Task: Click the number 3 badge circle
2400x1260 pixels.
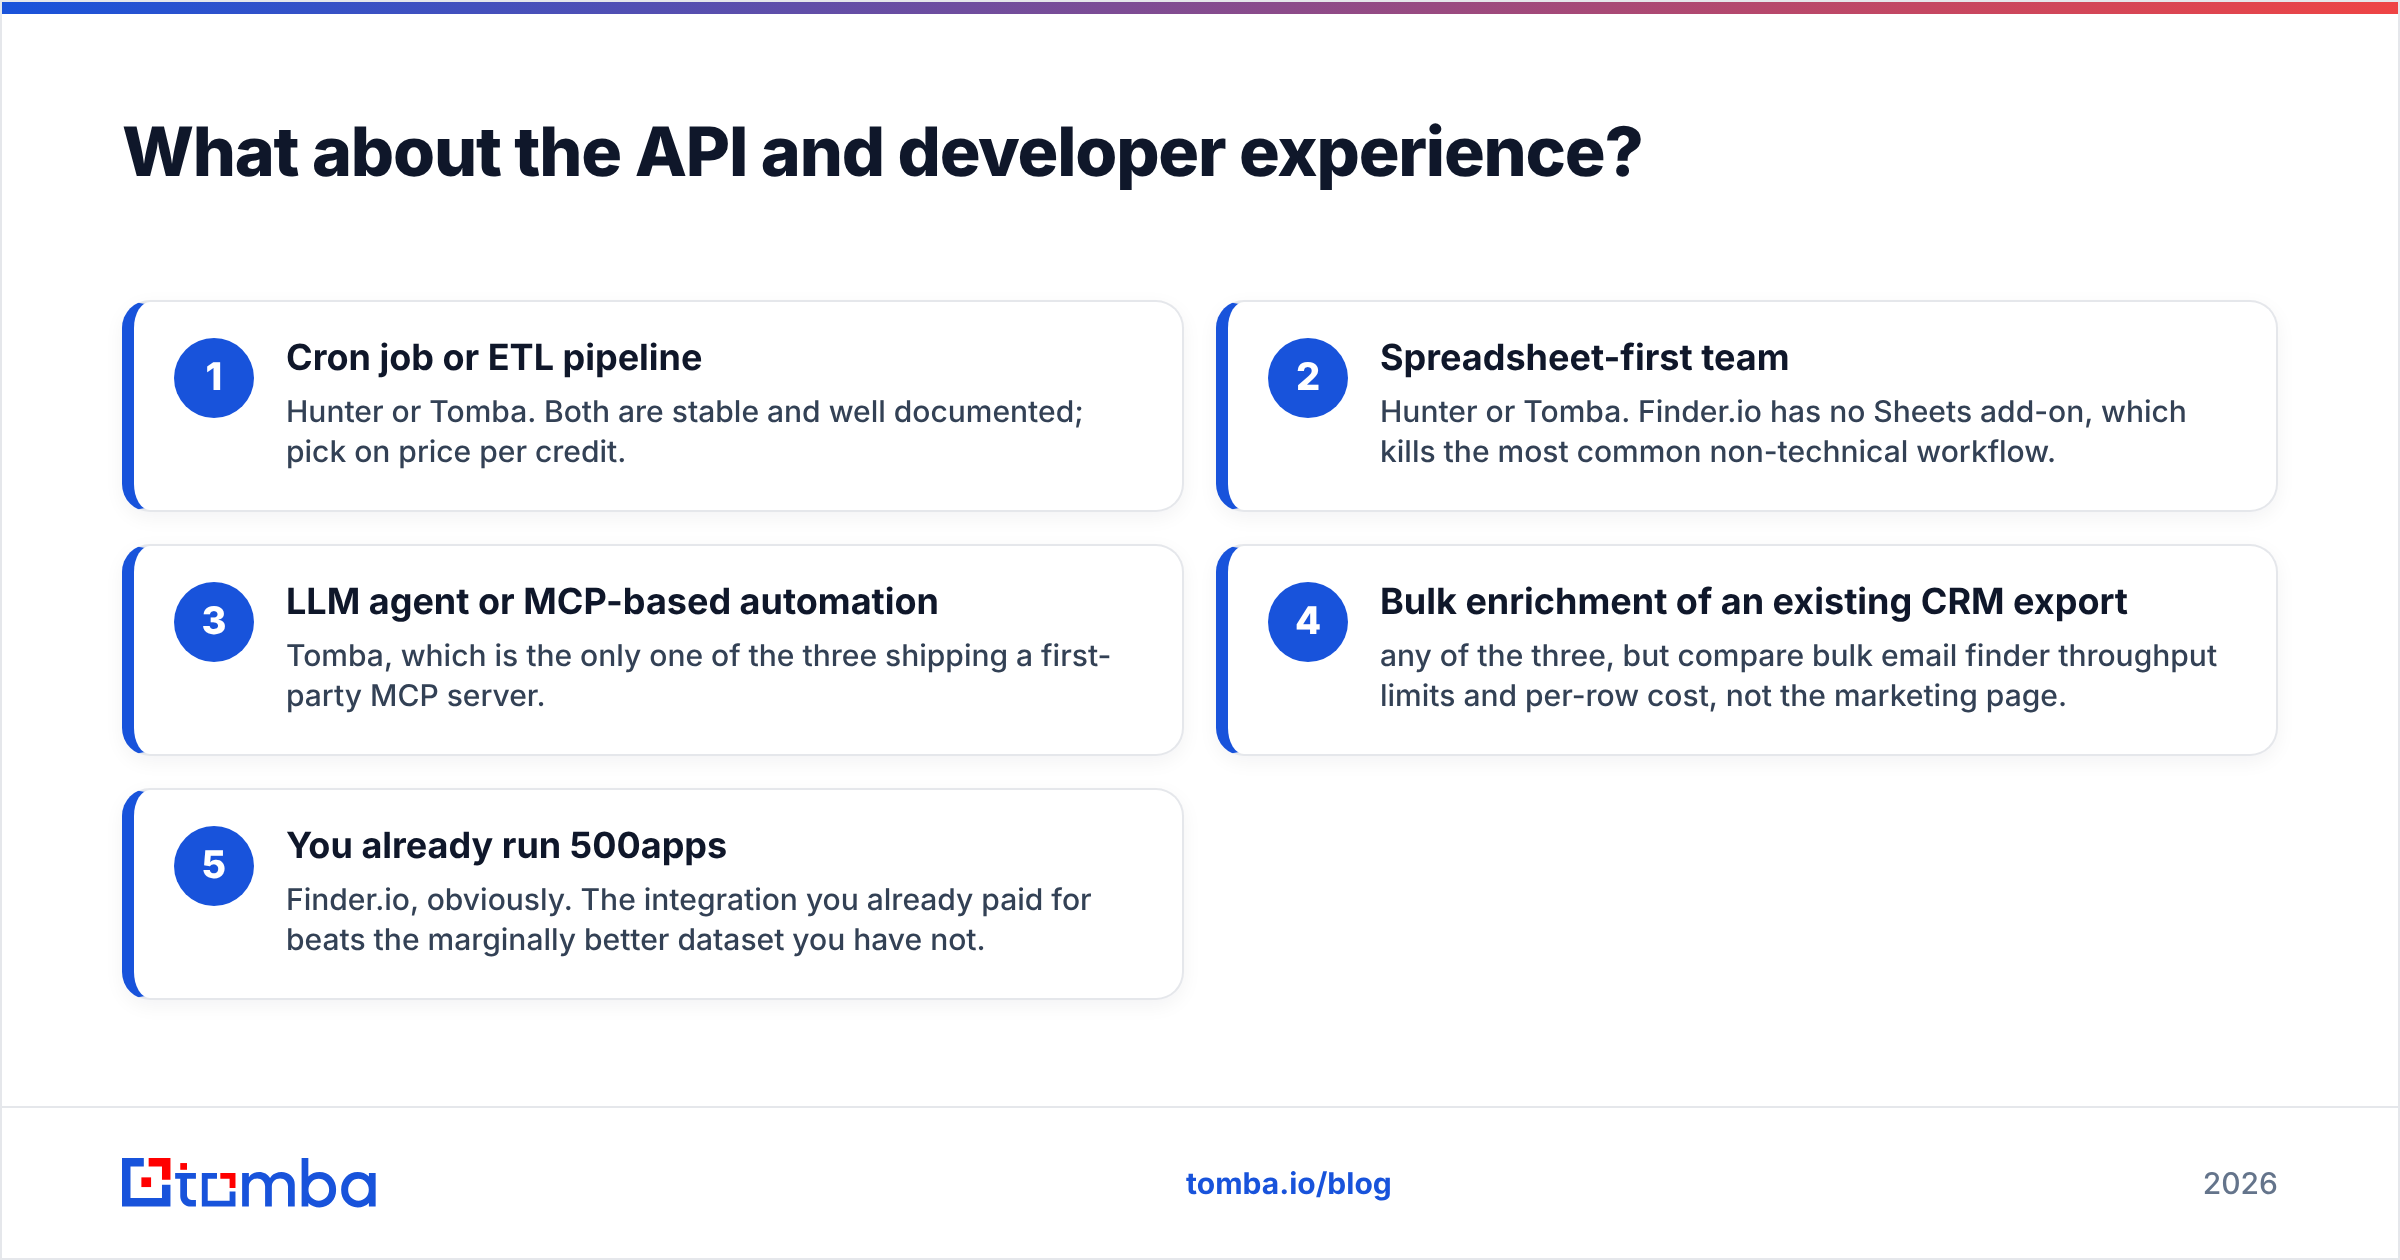Action: point(214,621)
